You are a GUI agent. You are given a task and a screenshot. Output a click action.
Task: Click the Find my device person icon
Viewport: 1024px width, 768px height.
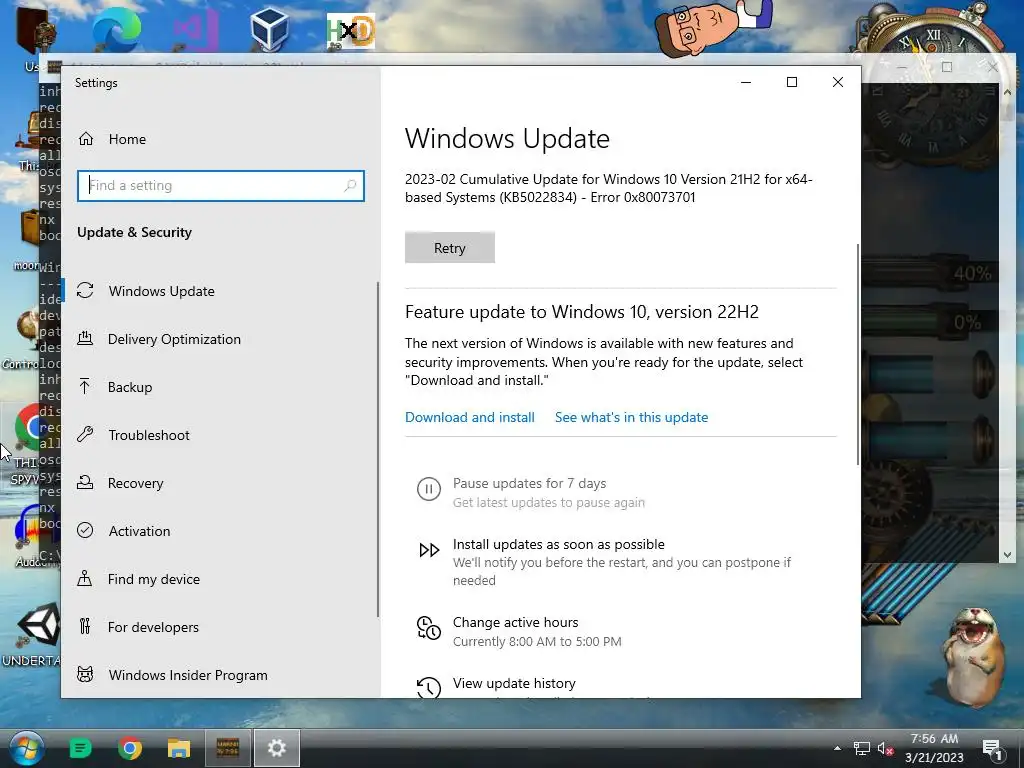coord(85,579)
